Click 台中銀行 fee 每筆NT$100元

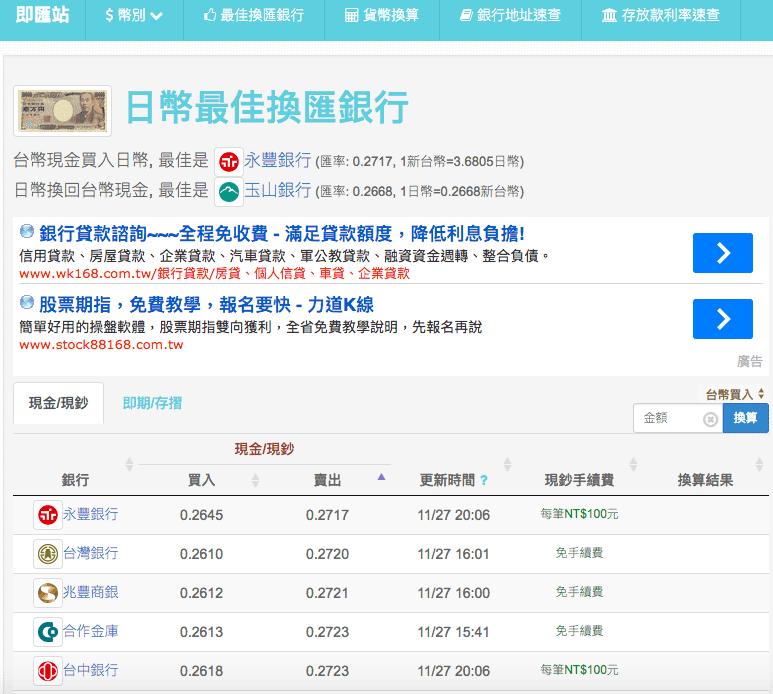click(x=579, y=670)
